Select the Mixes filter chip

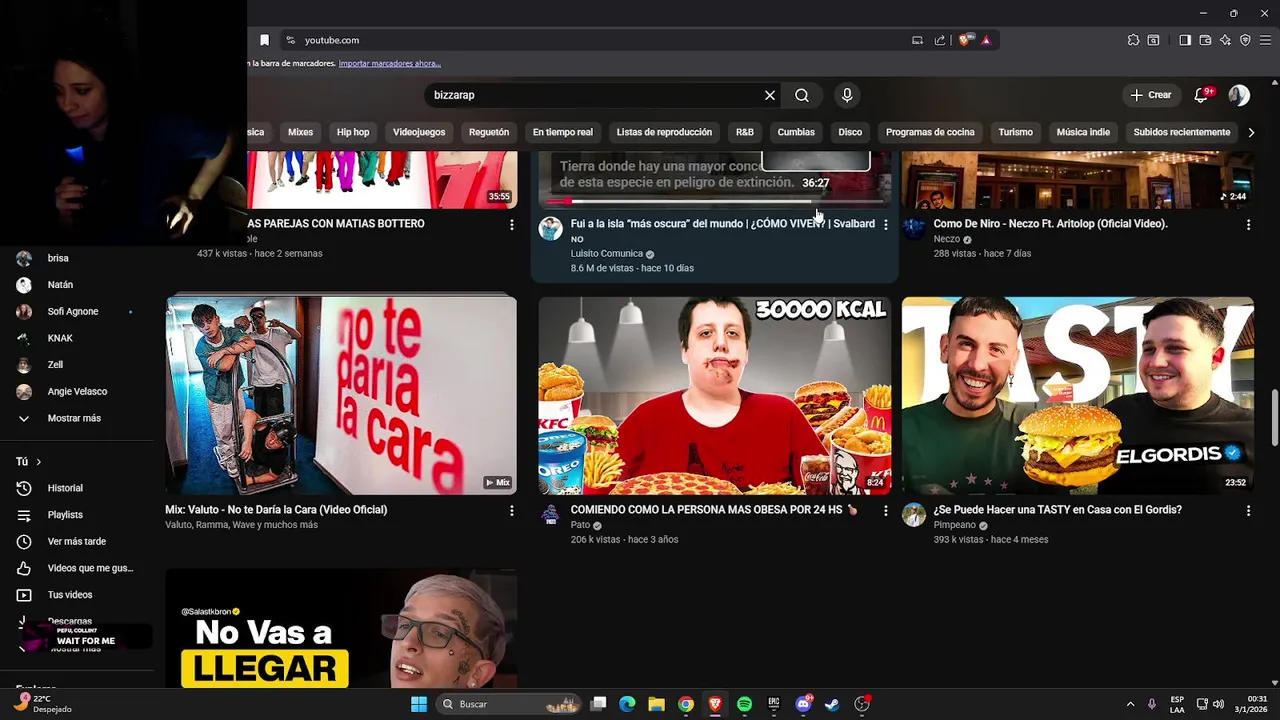[300, 132]
